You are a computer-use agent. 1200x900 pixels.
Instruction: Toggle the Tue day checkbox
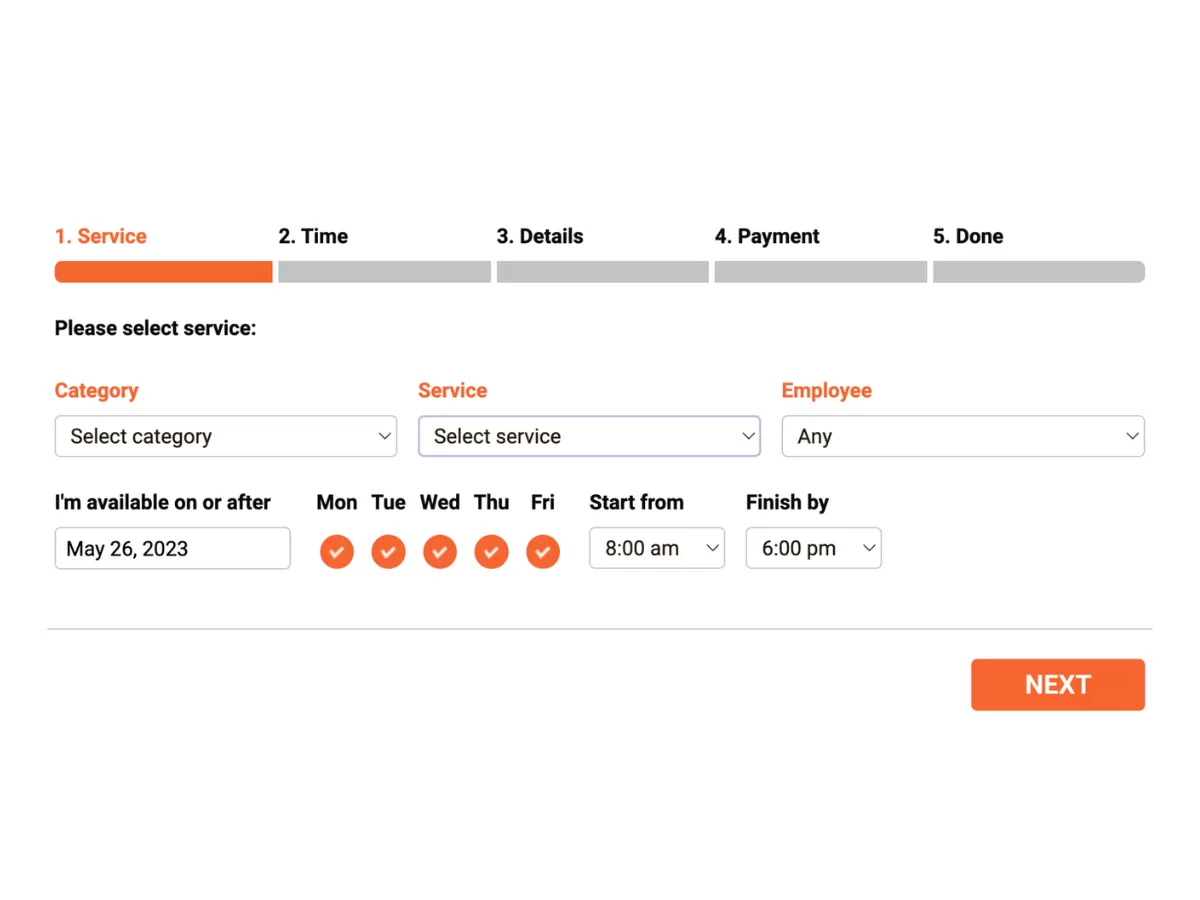[x=388, y=551]
